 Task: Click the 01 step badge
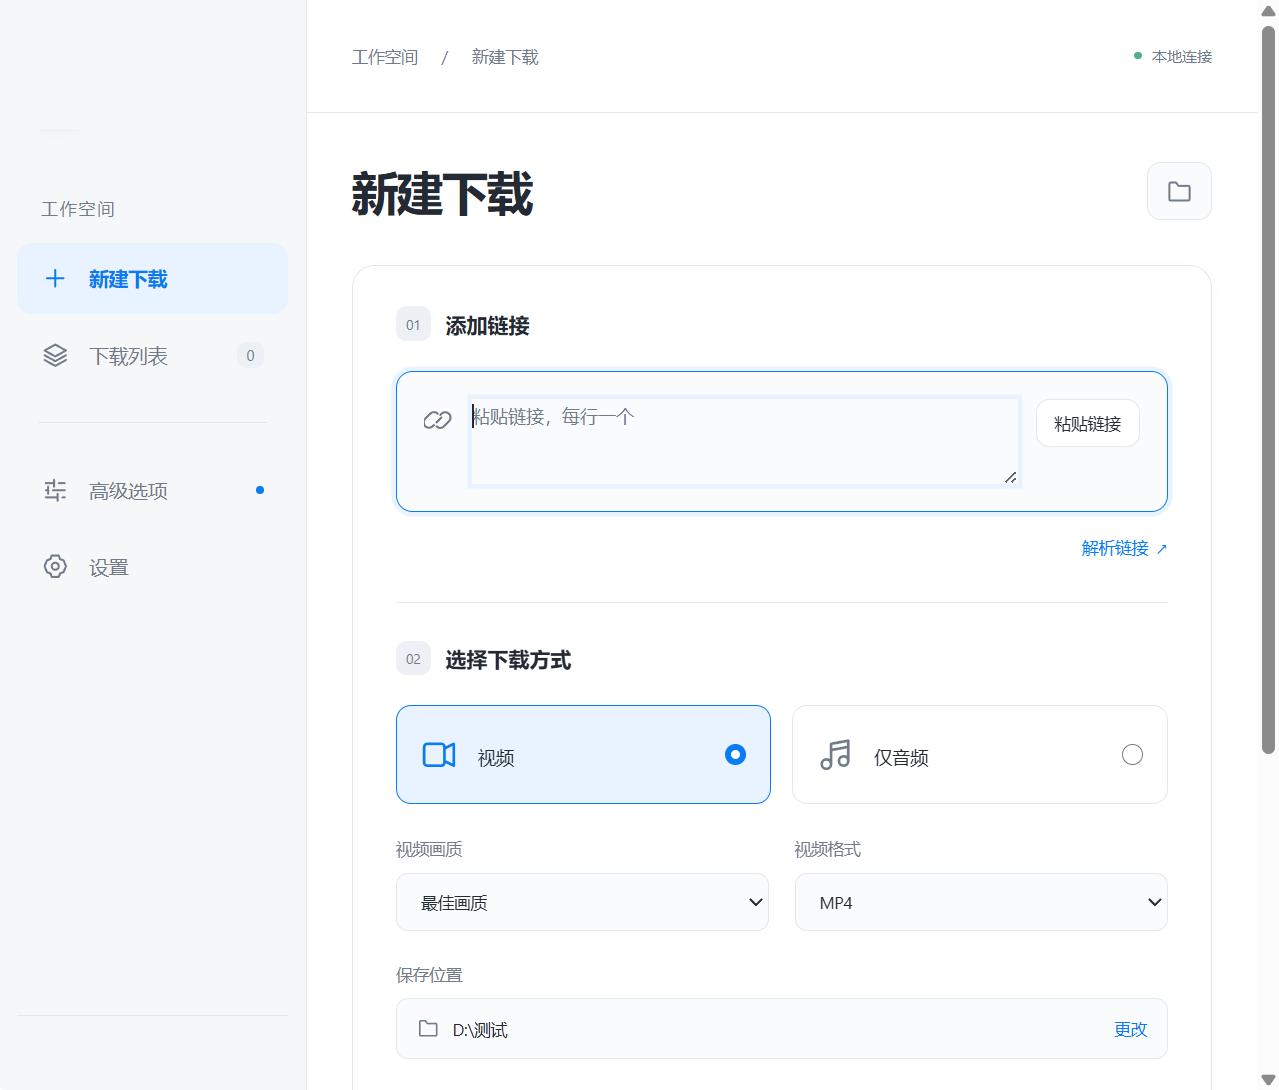click(413, 324)
